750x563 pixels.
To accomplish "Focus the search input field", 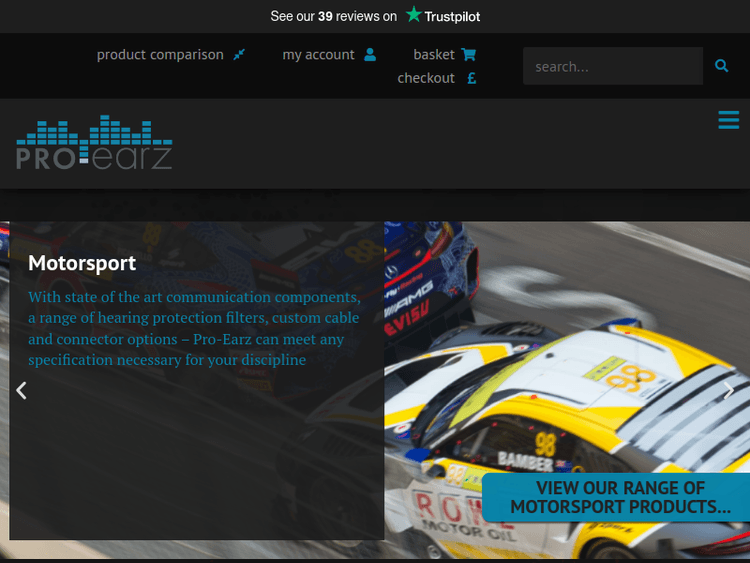I will tap(612, 67).
